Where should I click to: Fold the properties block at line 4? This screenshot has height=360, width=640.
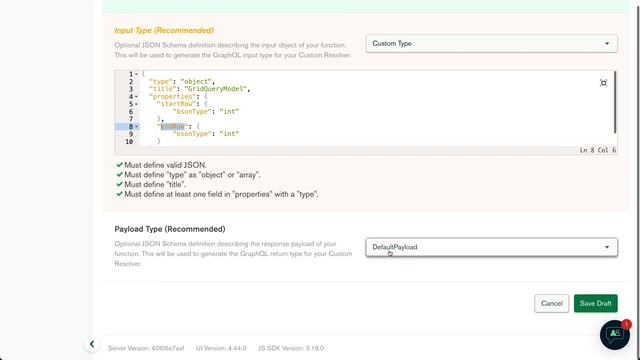(136, 97)
